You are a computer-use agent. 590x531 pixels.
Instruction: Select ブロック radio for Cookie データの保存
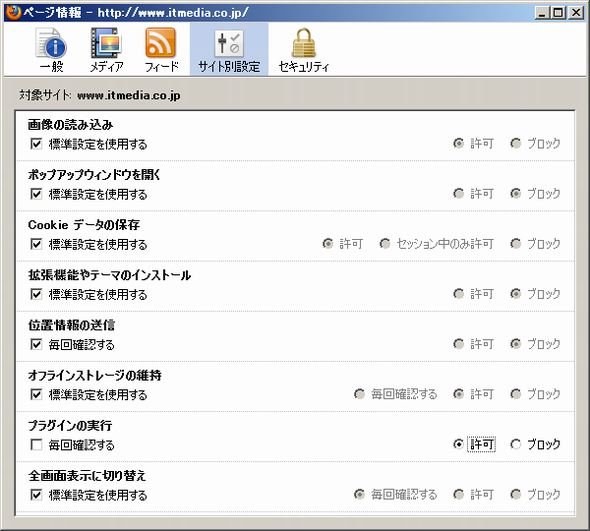point(515,243)
